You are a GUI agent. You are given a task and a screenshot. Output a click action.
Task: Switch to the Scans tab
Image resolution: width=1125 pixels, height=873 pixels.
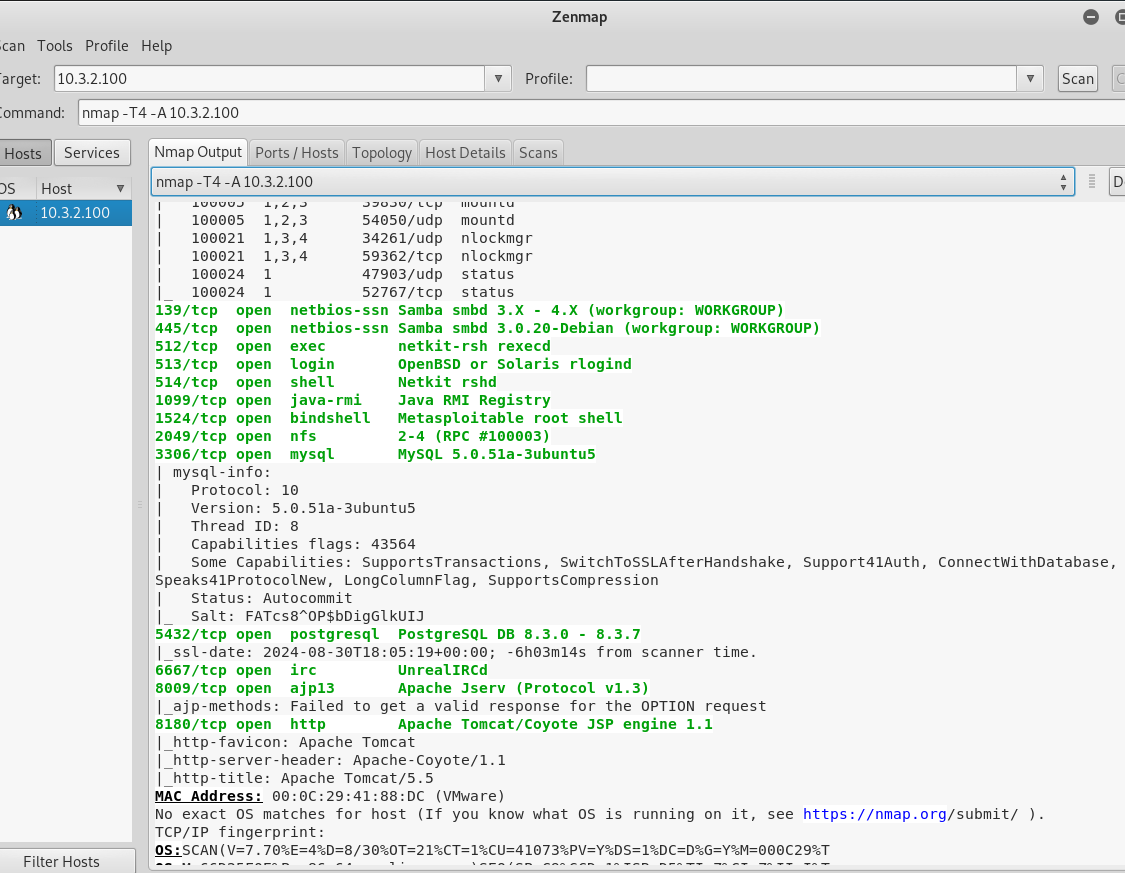538,152
